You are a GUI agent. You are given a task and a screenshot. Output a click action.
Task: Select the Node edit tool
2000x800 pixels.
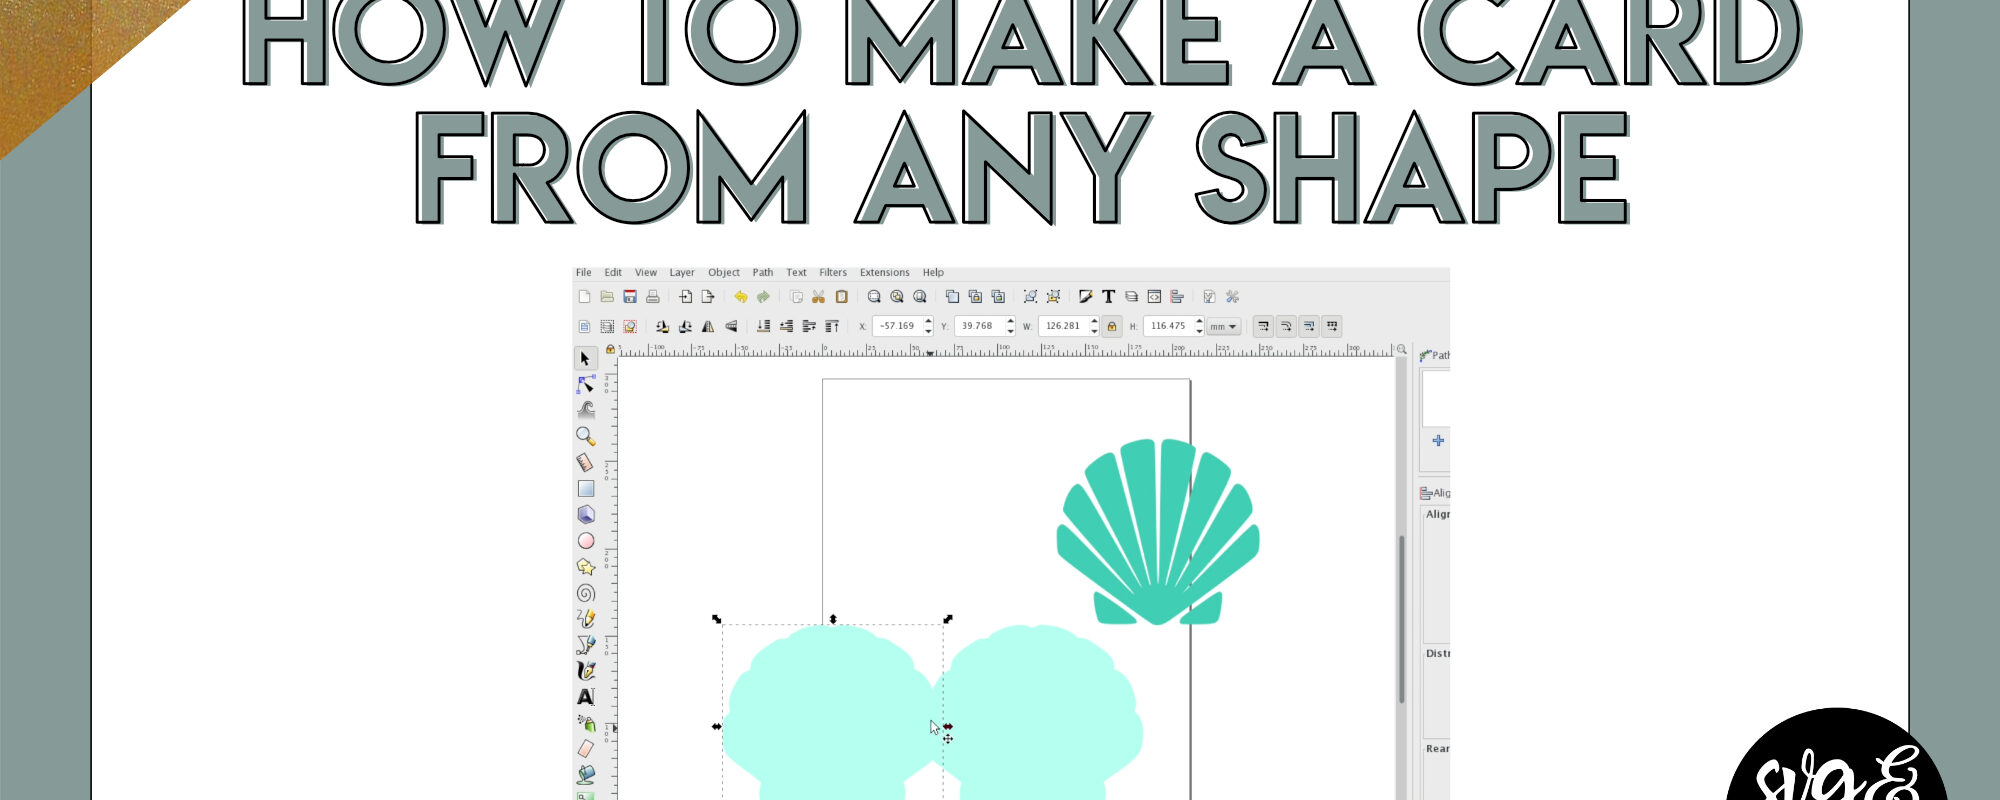(x=586, y=384)
